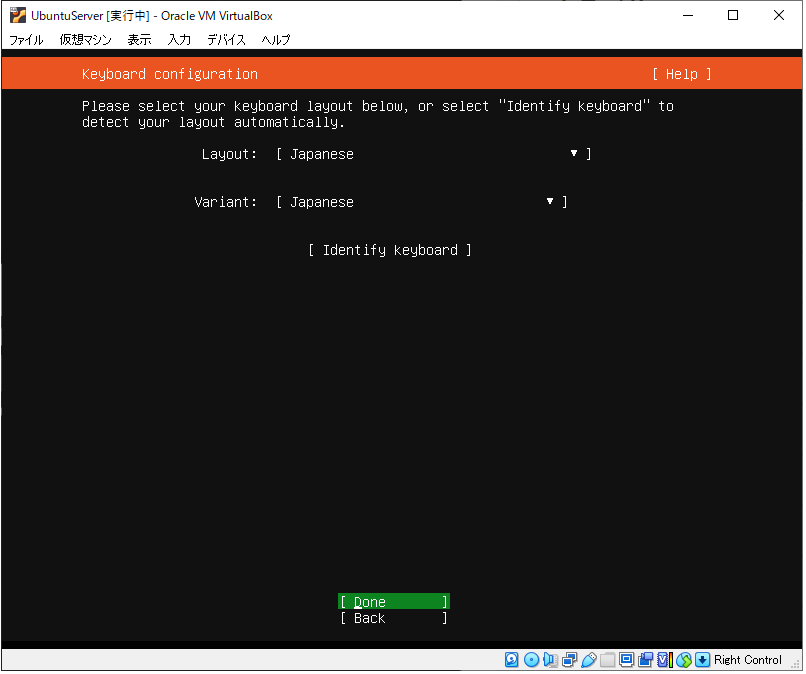Open the Layout dropdown showing Japanese

click(433, 154)
